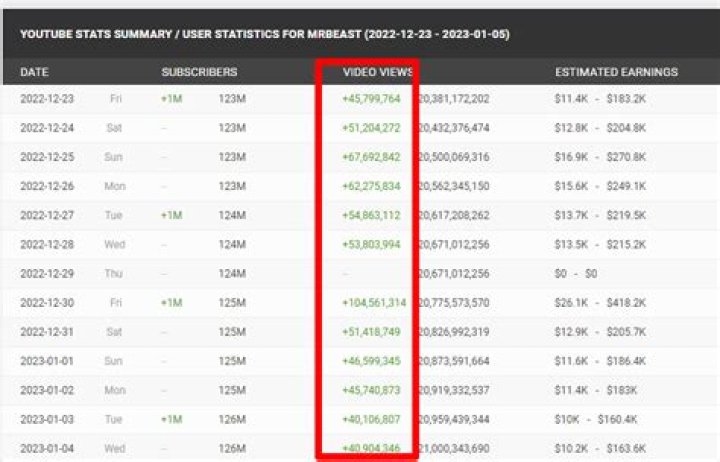Click the 2022-12-29 Thu row date
The height and width of the screenshot is (462, 720).
pyautogui.click(x=47, y=273)
